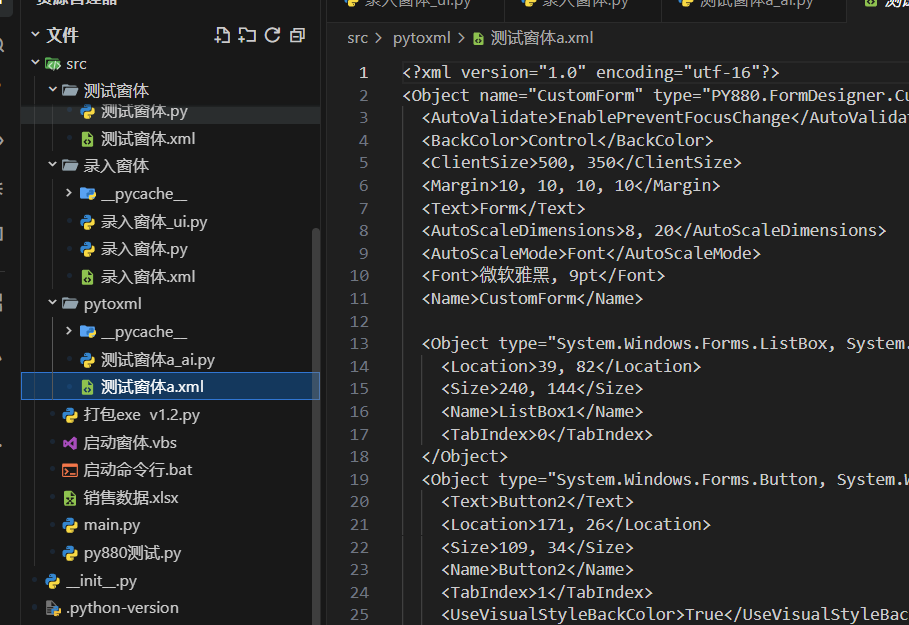Expand __pycache__ folder under pytoxml
This screenshot has height=625, width=909.
pyautogui.click(x=68, y=332)
